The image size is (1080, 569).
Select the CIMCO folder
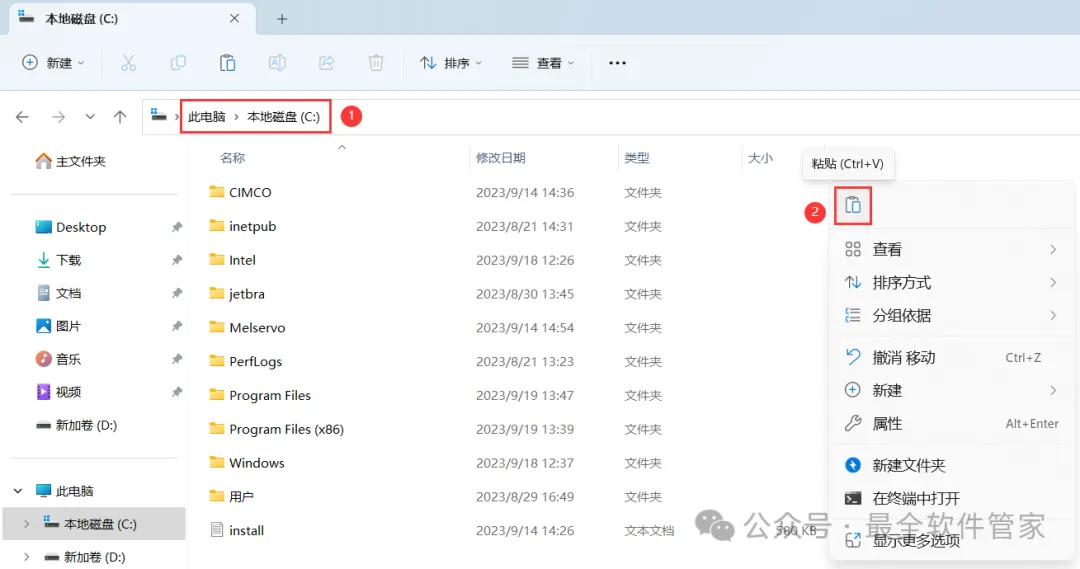240,192
